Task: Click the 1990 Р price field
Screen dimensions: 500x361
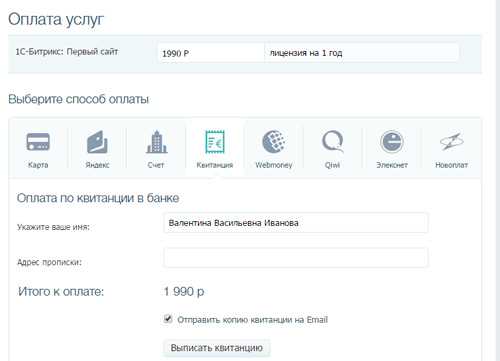Action: click(211, 53)
